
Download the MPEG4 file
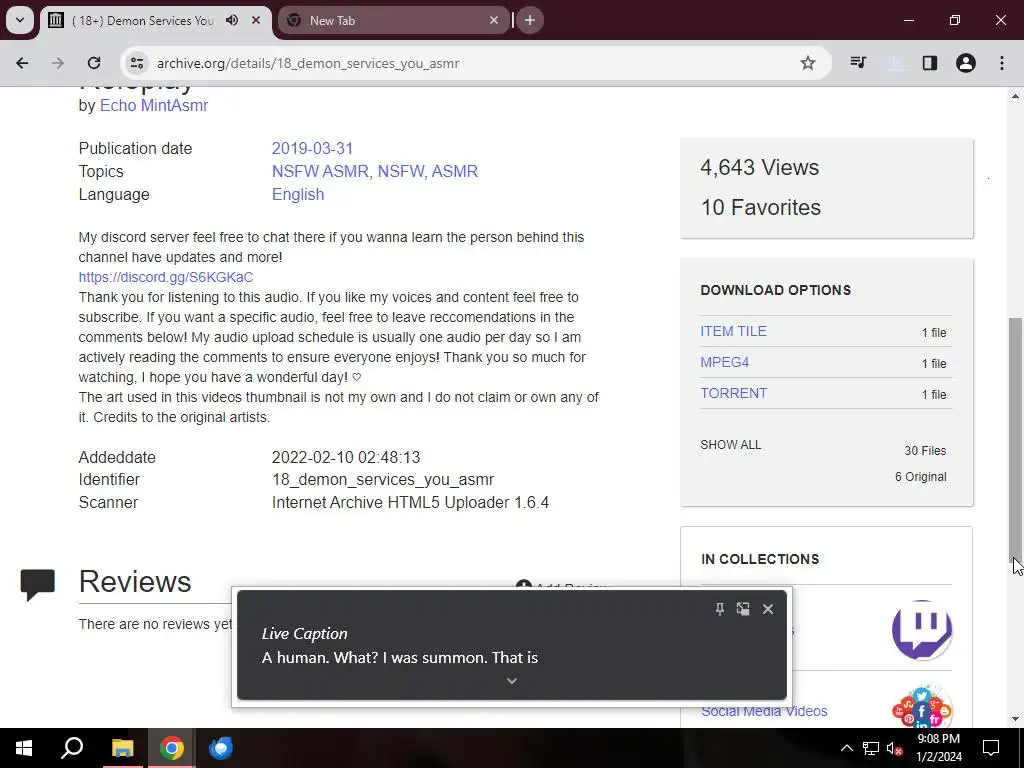(724, 362)
